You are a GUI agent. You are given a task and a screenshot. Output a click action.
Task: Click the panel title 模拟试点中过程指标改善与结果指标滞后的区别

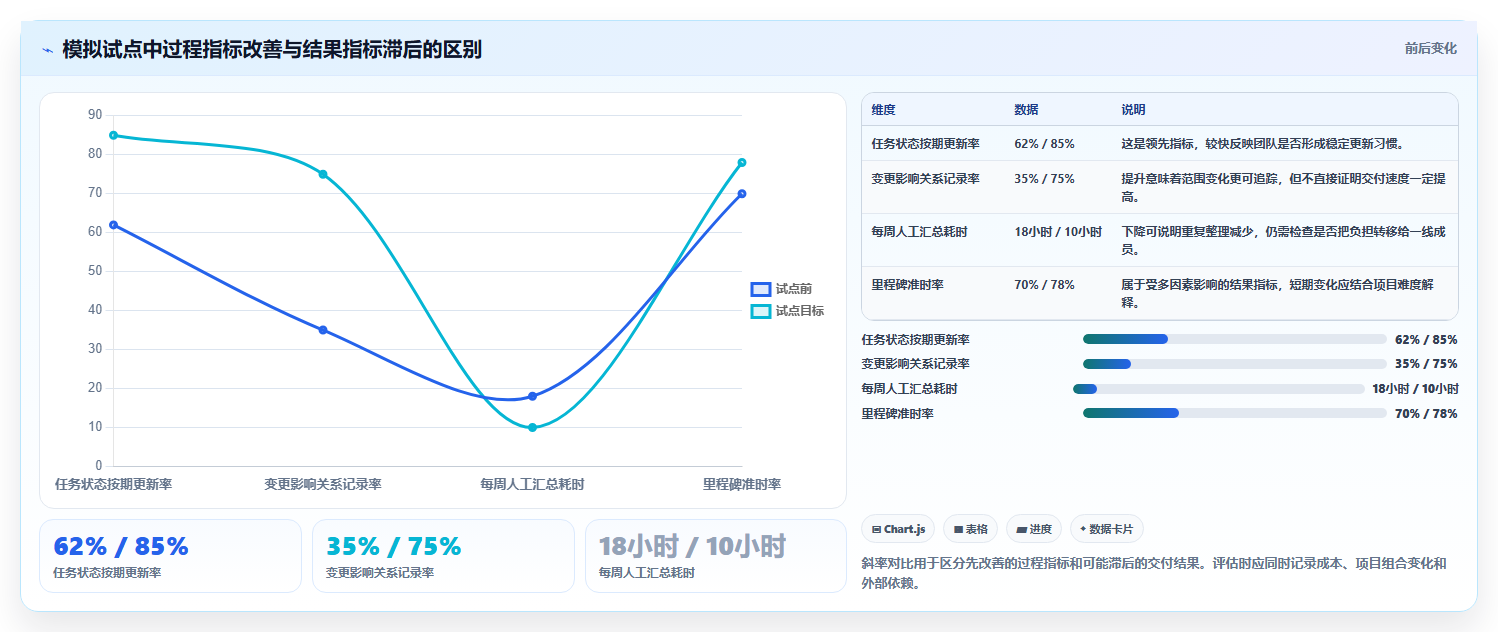pyautogui.click(x=272, y=50)
